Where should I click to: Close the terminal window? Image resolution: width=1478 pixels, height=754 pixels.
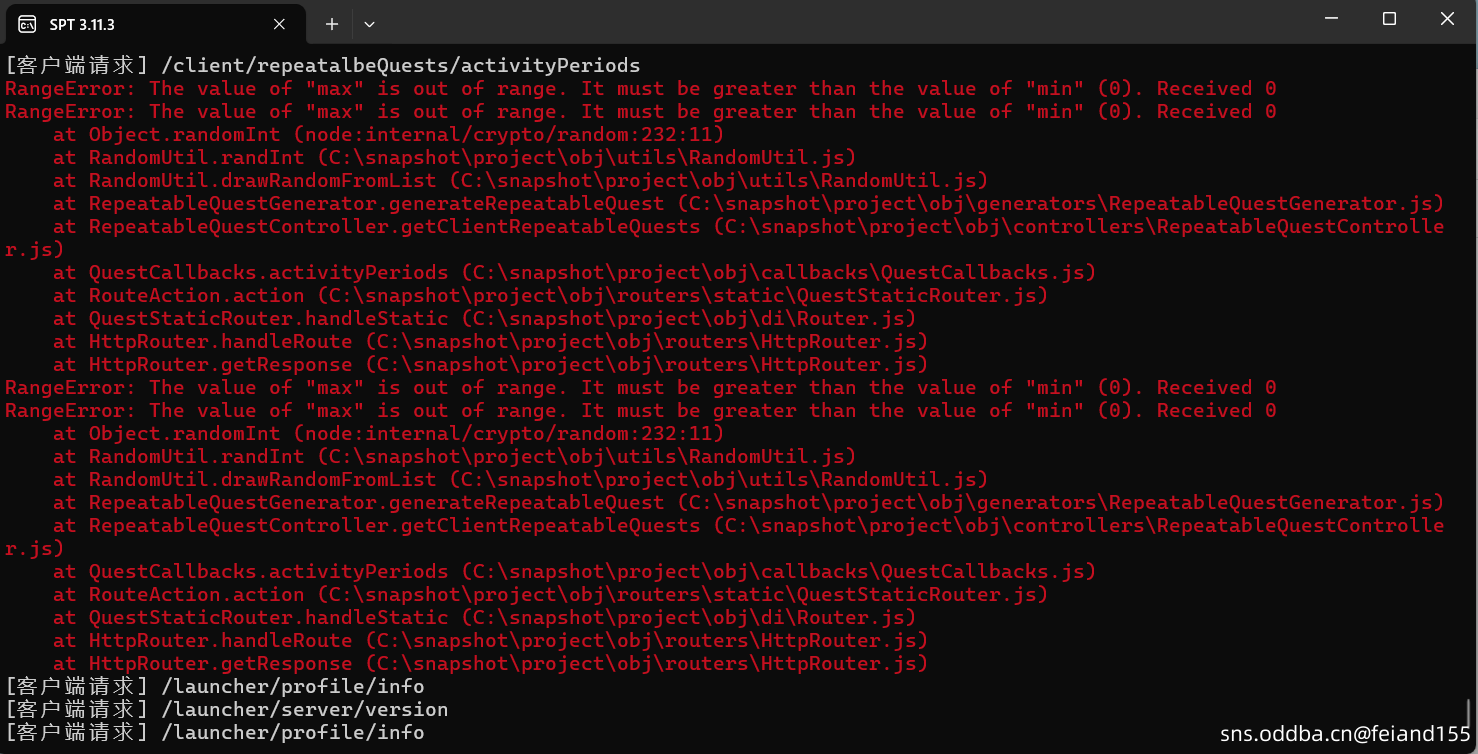[1447, 19]
